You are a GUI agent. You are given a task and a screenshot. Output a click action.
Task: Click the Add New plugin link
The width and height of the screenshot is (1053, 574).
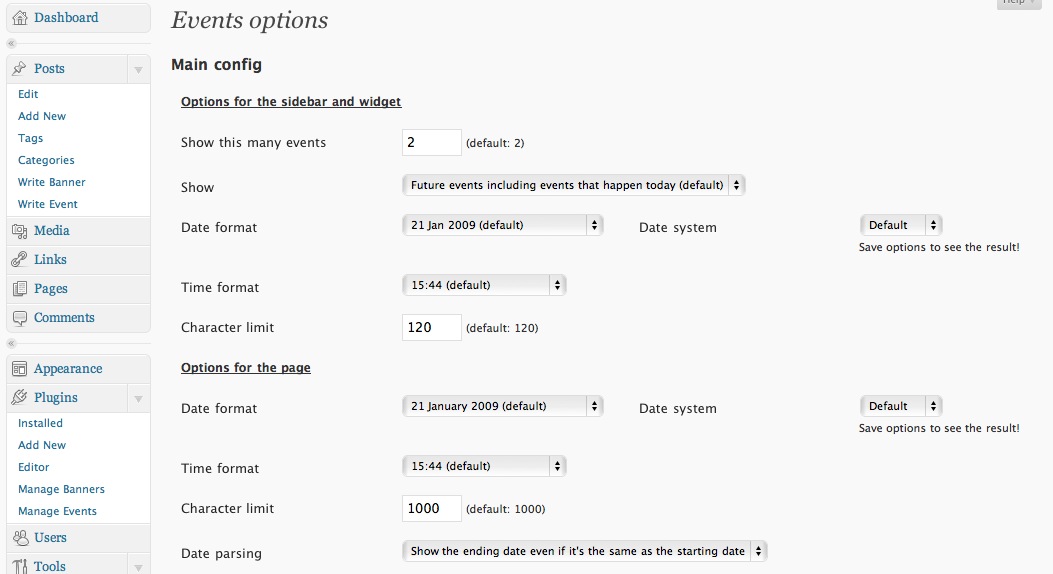[x=42, y=445]
